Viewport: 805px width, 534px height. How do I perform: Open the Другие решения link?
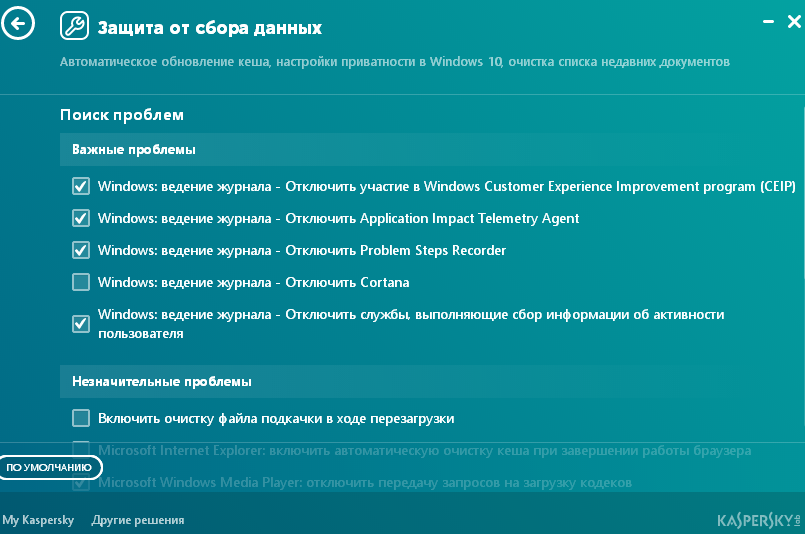pyautogui.click(x=138, y=520)
